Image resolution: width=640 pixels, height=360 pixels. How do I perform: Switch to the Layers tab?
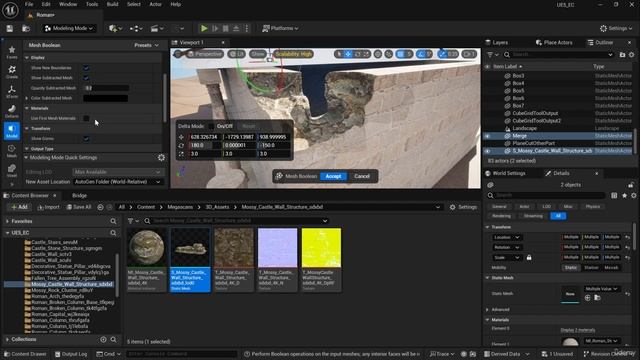click(496, 42)
